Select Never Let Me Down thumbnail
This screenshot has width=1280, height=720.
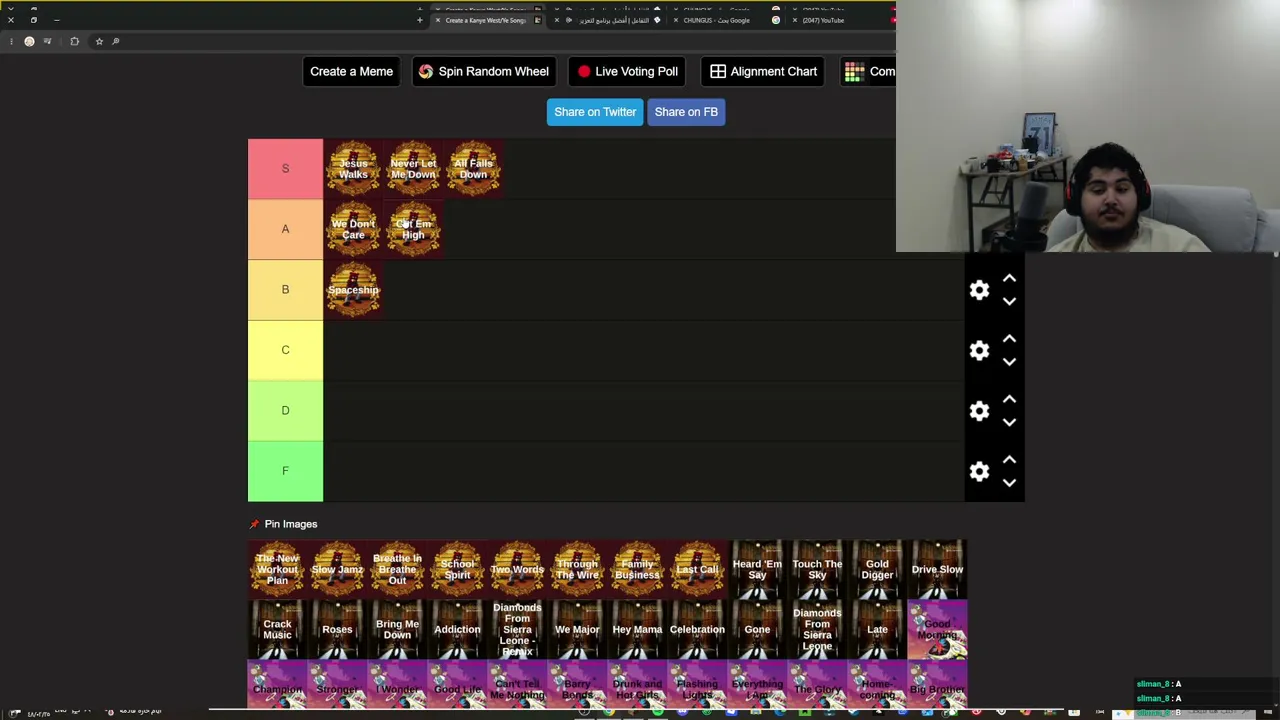[413, 169]
